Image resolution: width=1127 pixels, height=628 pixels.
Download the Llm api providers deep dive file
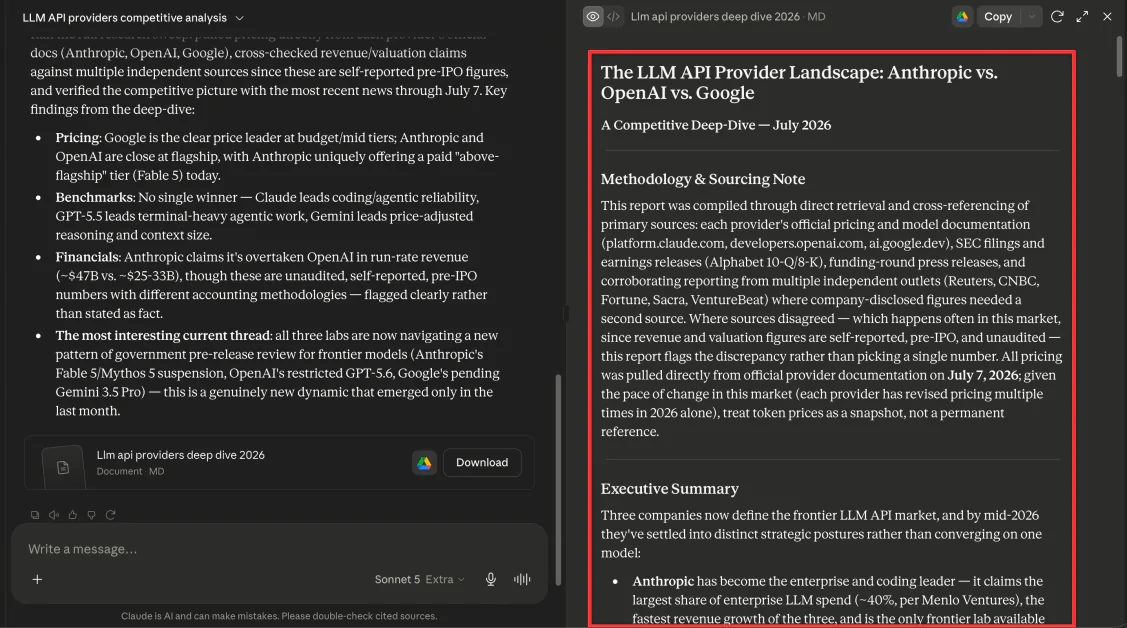(x=482, y=463)
